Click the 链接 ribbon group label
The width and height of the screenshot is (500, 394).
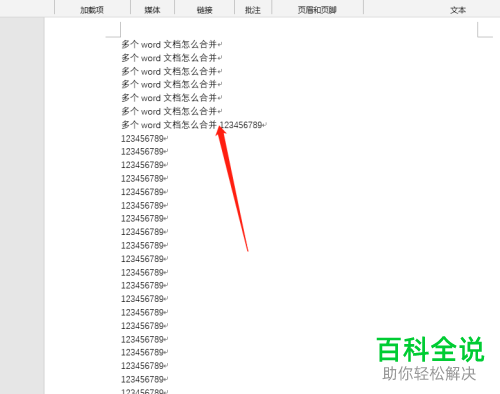click(x=205, y=10)
